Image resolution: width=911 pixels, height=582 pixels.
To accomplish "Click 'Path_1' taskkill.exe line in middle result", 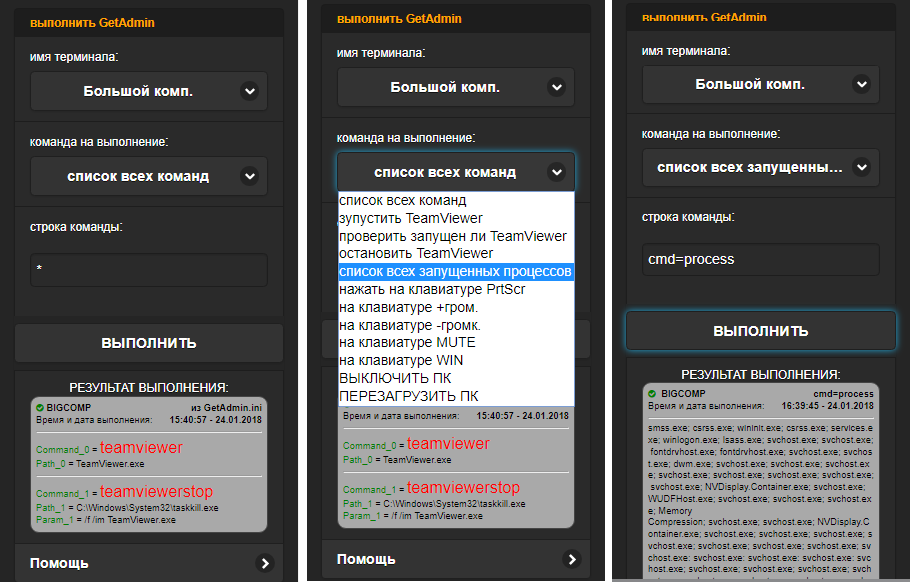I will click(x=434, y=504).
